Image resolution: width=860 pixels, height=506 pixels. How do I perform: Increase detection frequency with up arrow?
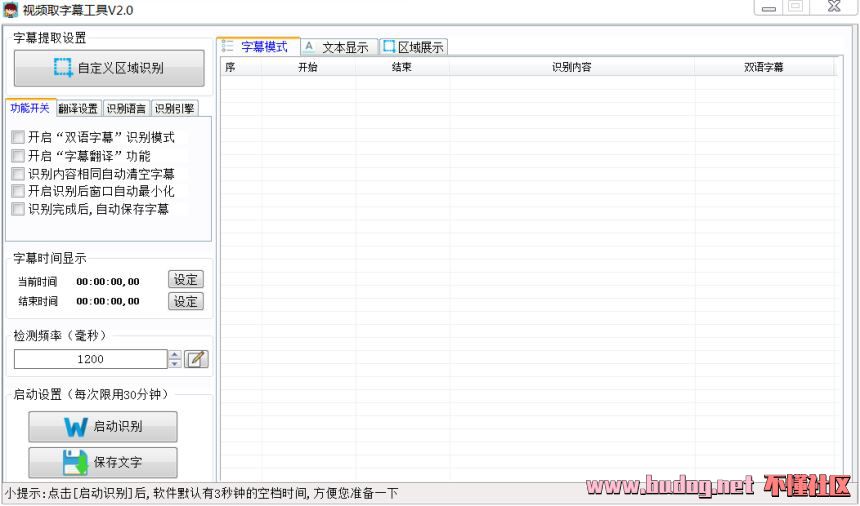click(174, 355)
